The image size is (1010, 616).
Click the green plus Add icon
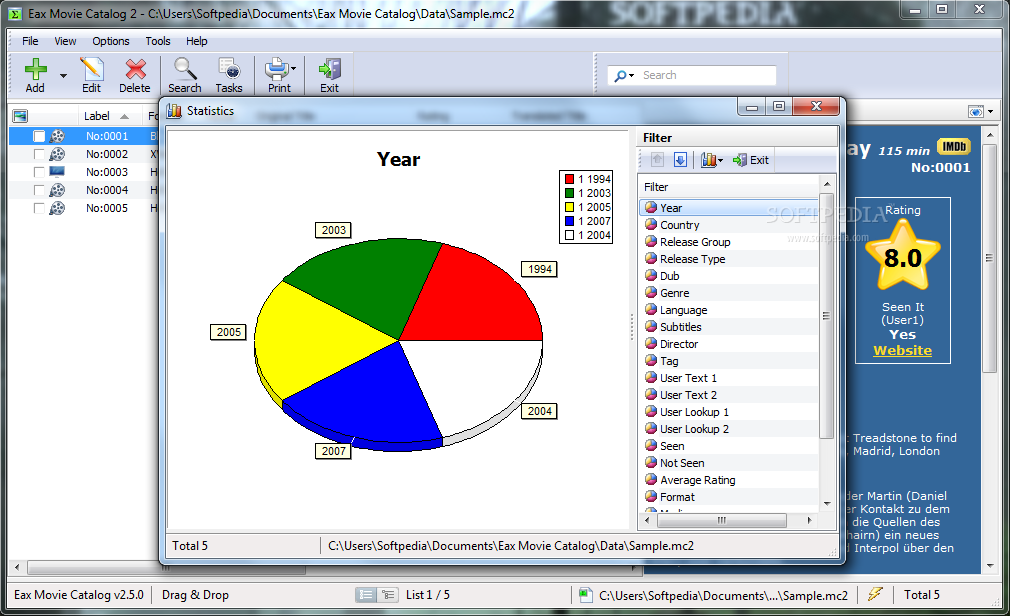[35, 69]
